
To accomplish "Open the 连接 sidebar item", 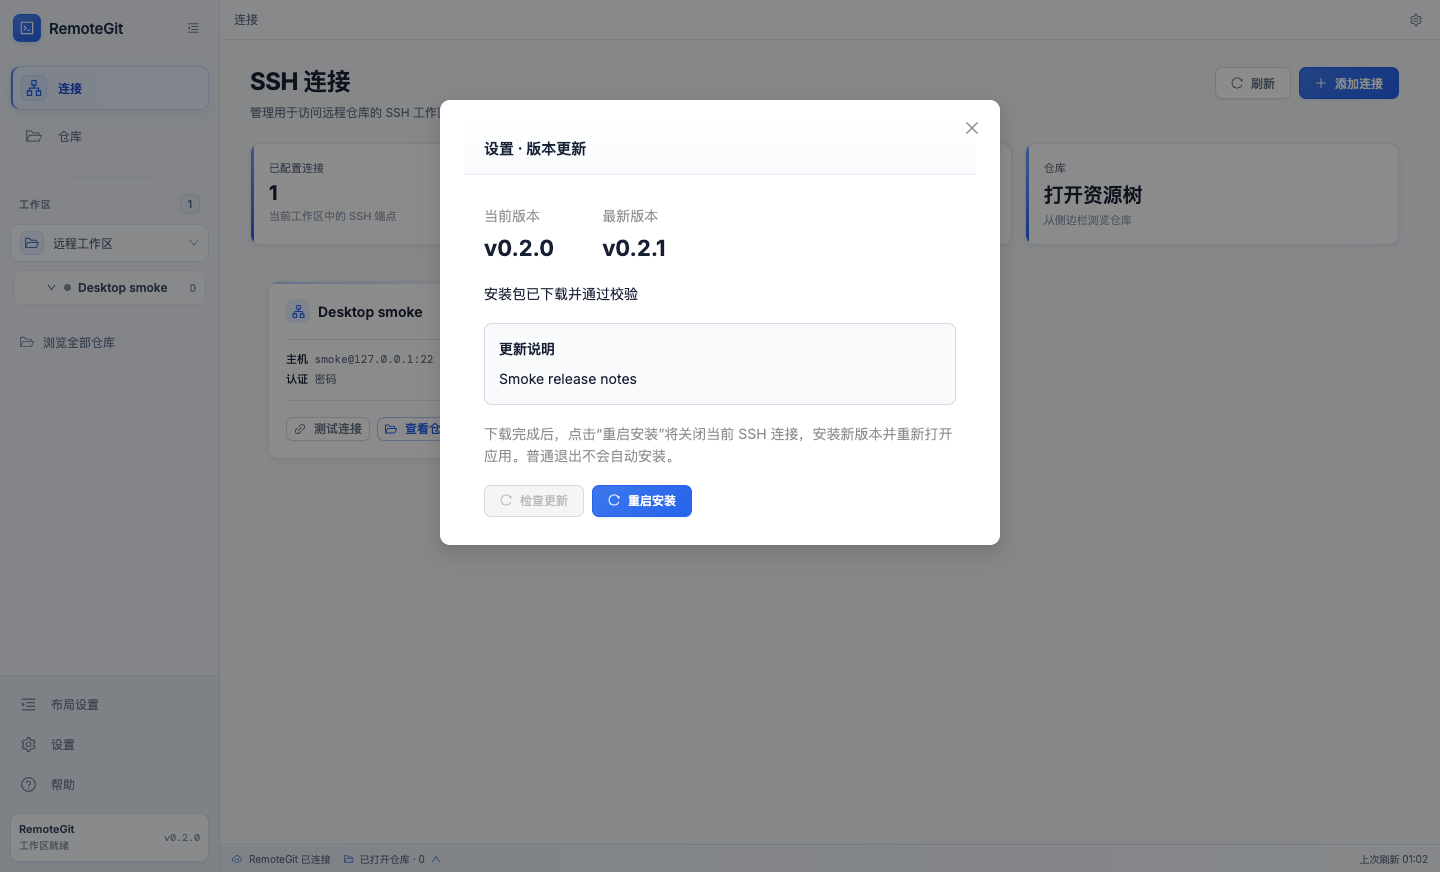I will [110, 88].
